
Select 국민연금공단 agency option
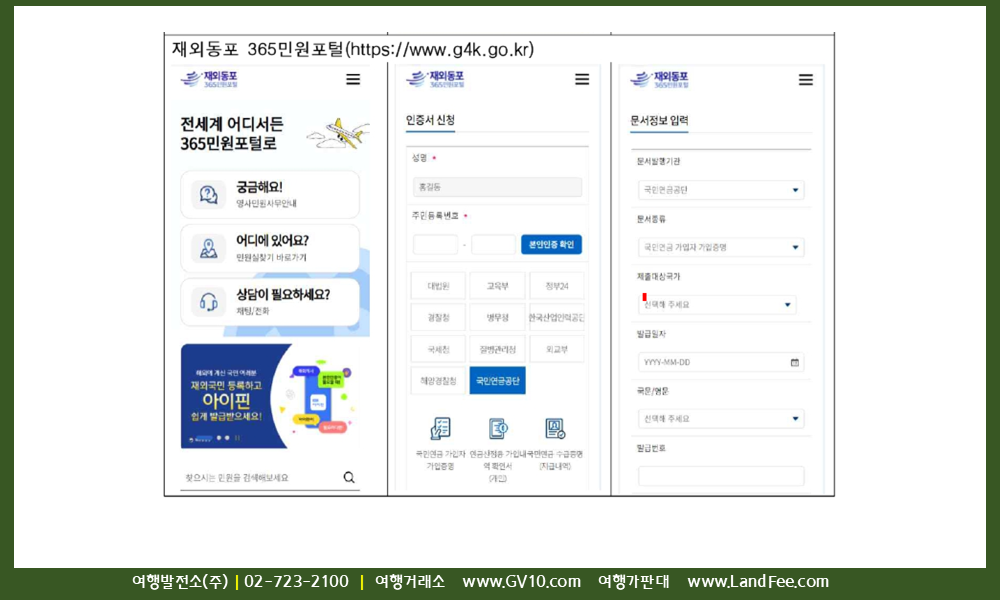point(497,381)
